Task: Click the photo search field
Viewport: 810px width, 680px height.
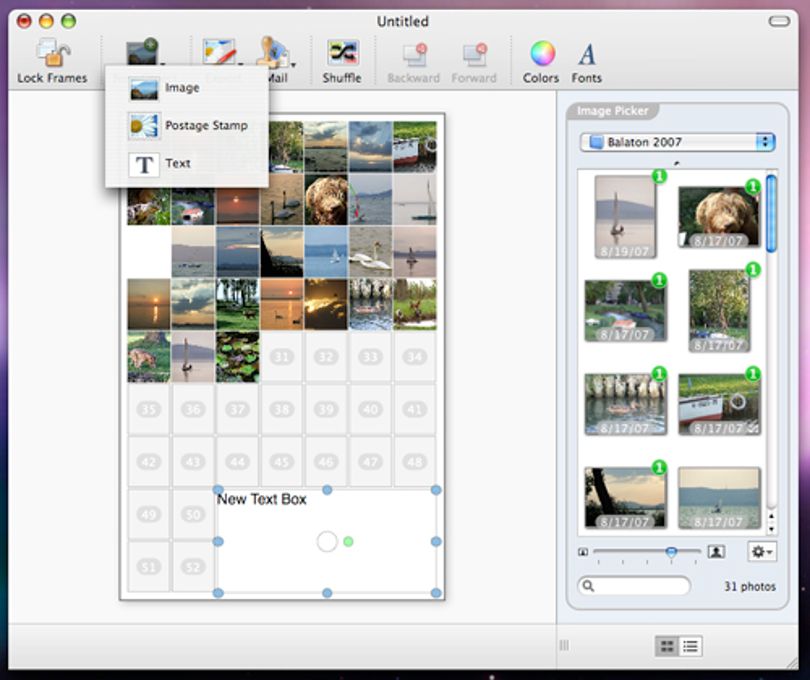Action: click(x=634, y=586)
